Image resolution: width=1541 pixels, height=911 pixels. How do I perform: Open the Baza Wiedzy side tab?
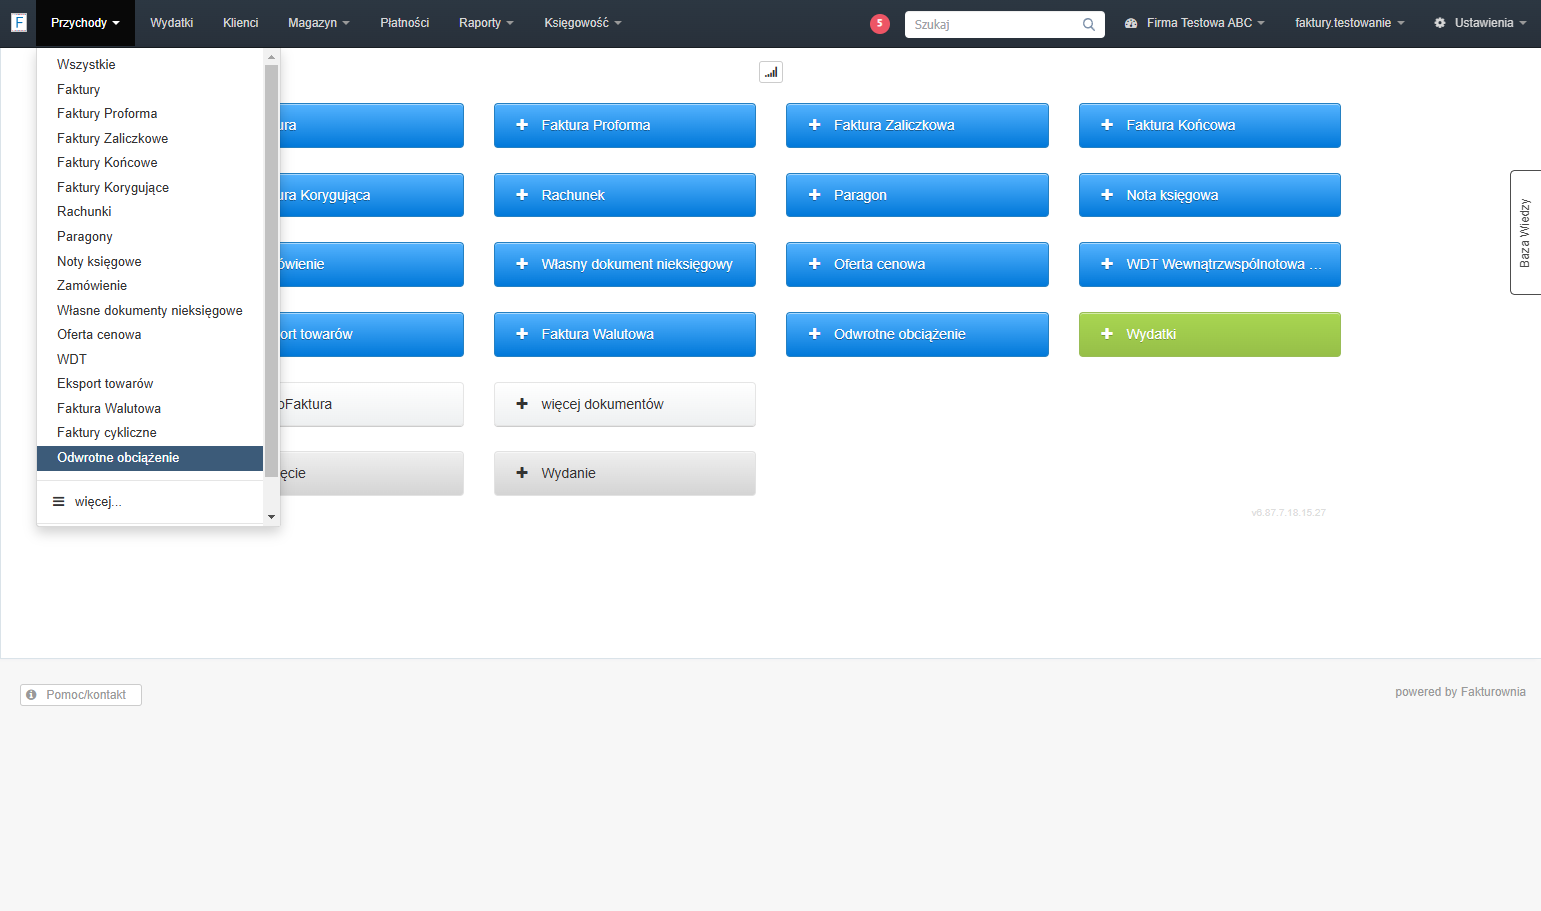pyautogui.click(x=1525, y=233)
